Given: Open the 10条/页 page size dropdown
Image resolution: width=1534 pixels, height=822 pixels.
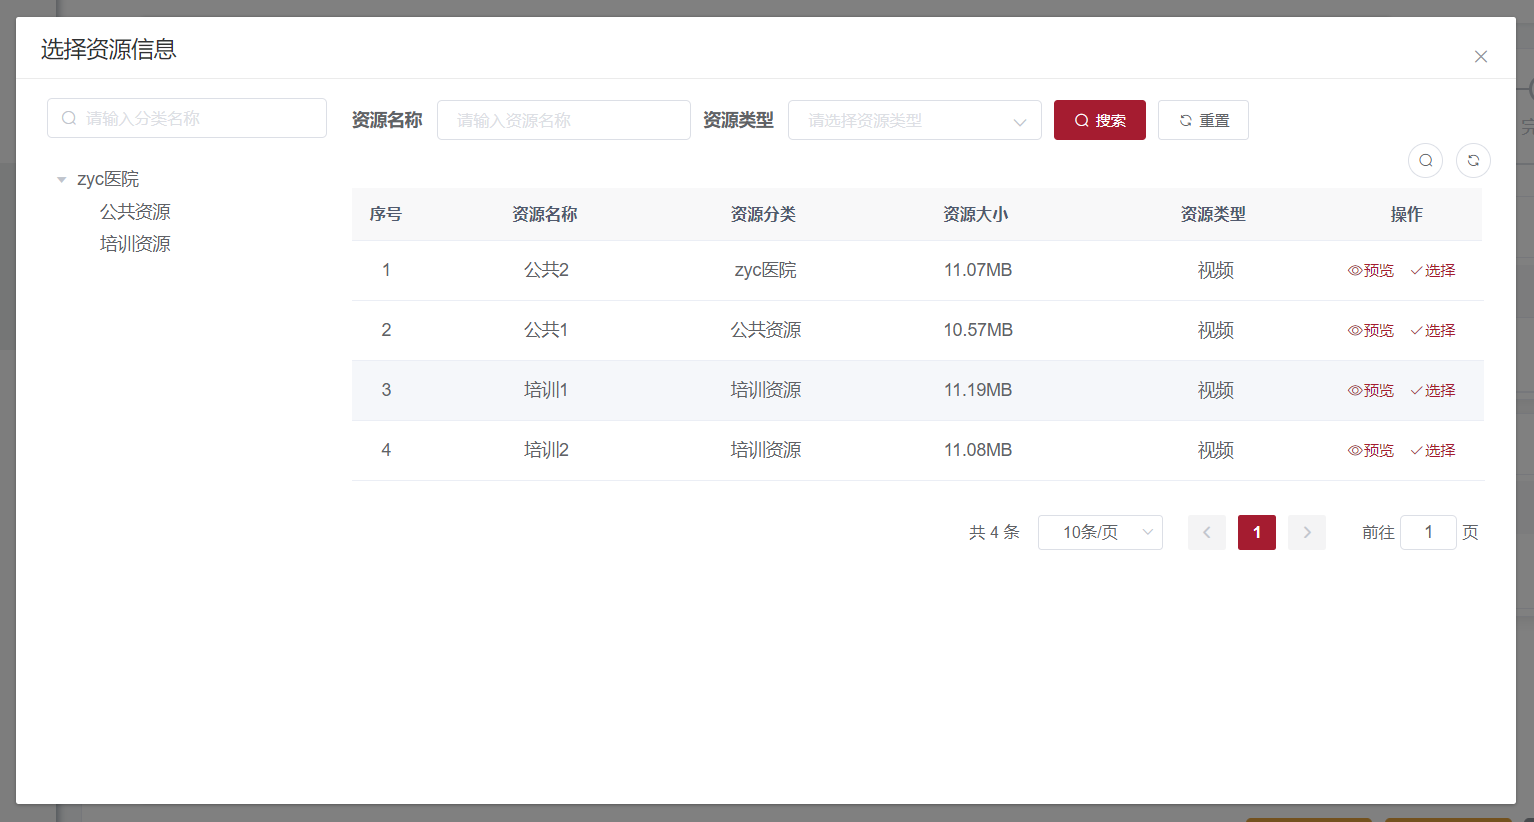Looking at the screenshot, I should coord(1100,532).
